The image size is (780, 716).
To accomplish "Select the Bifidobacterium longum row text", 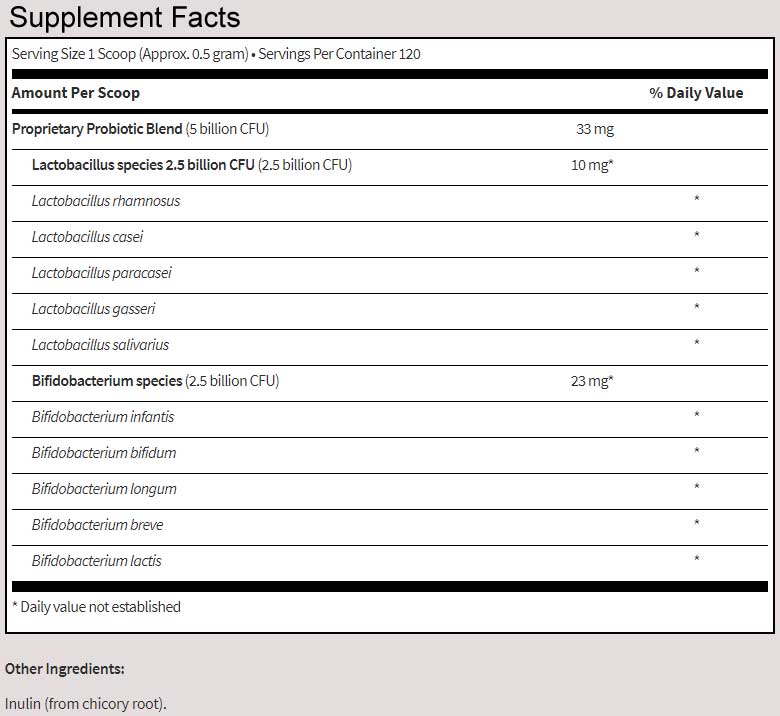I will click(104, 489).
